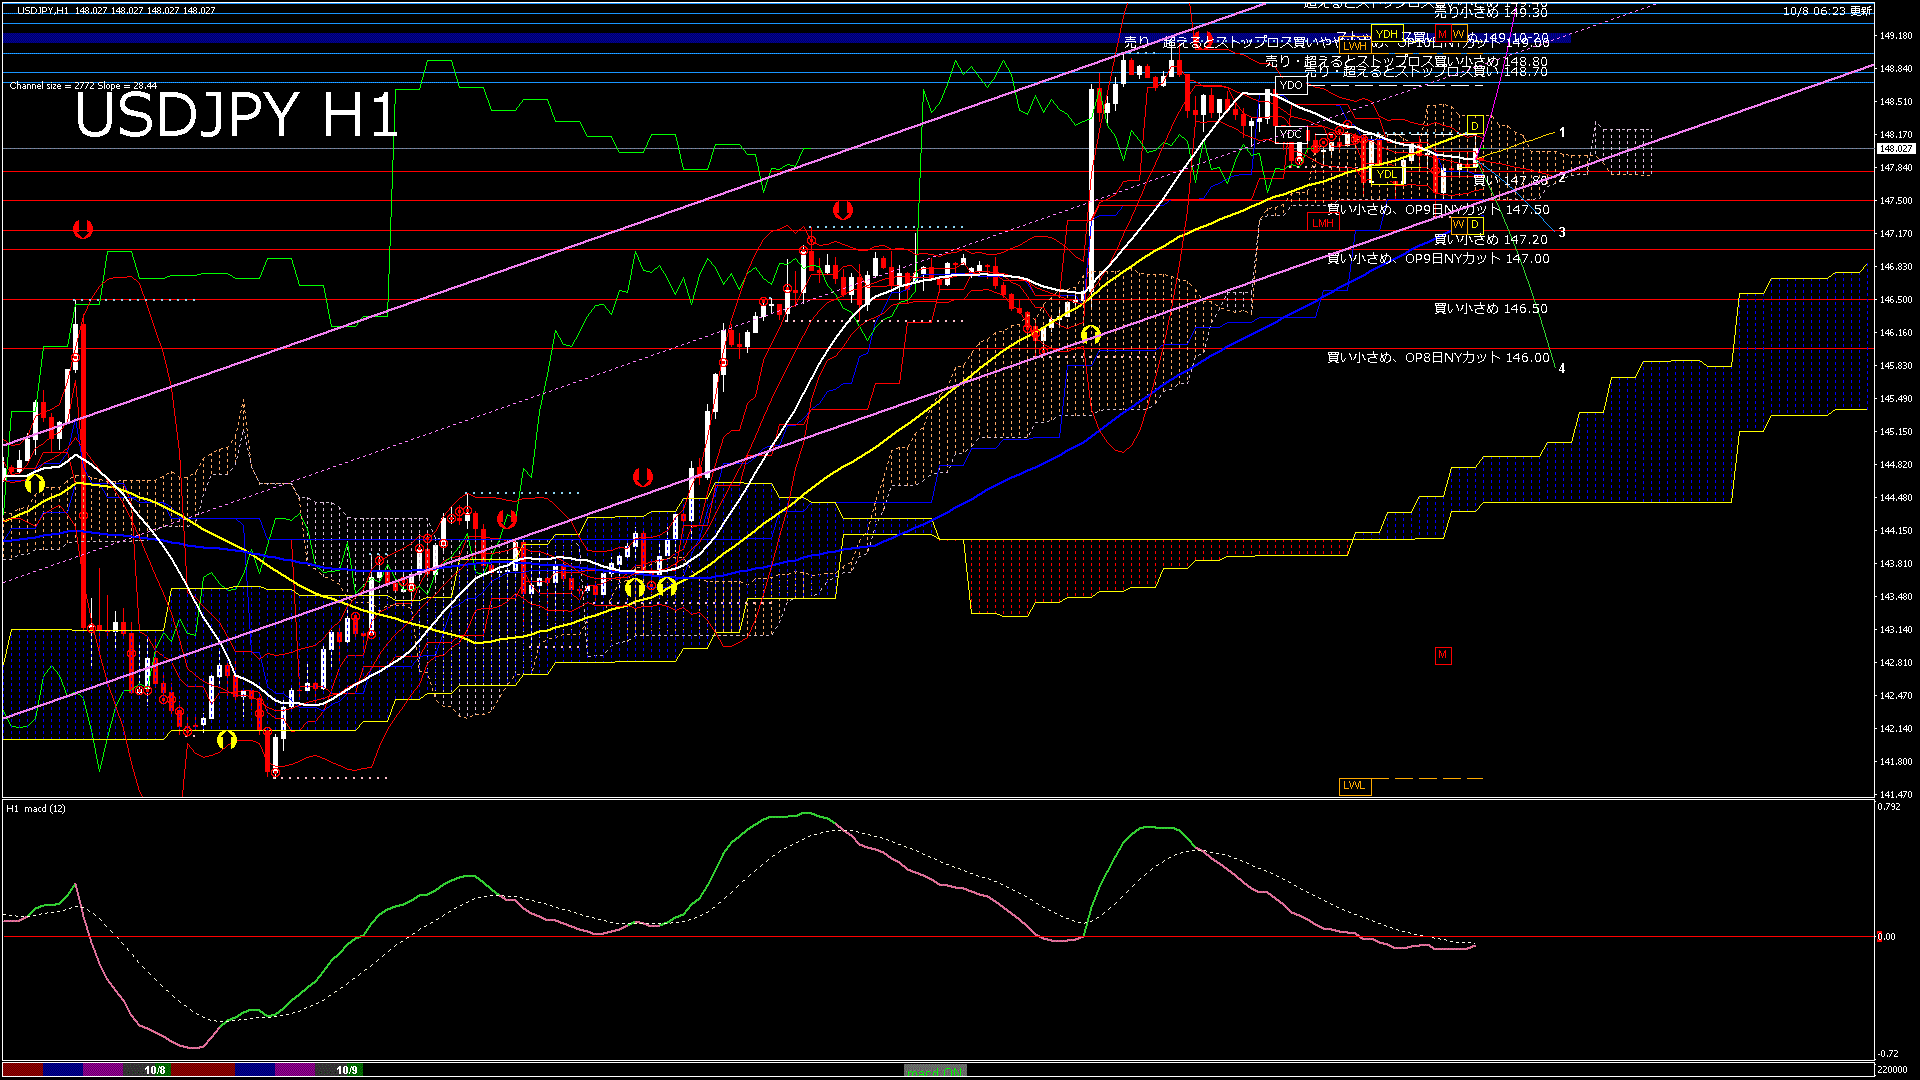Click the YDH price level tag
This screenshot has height=1080, width=1920.
(x=1386, y=34)
